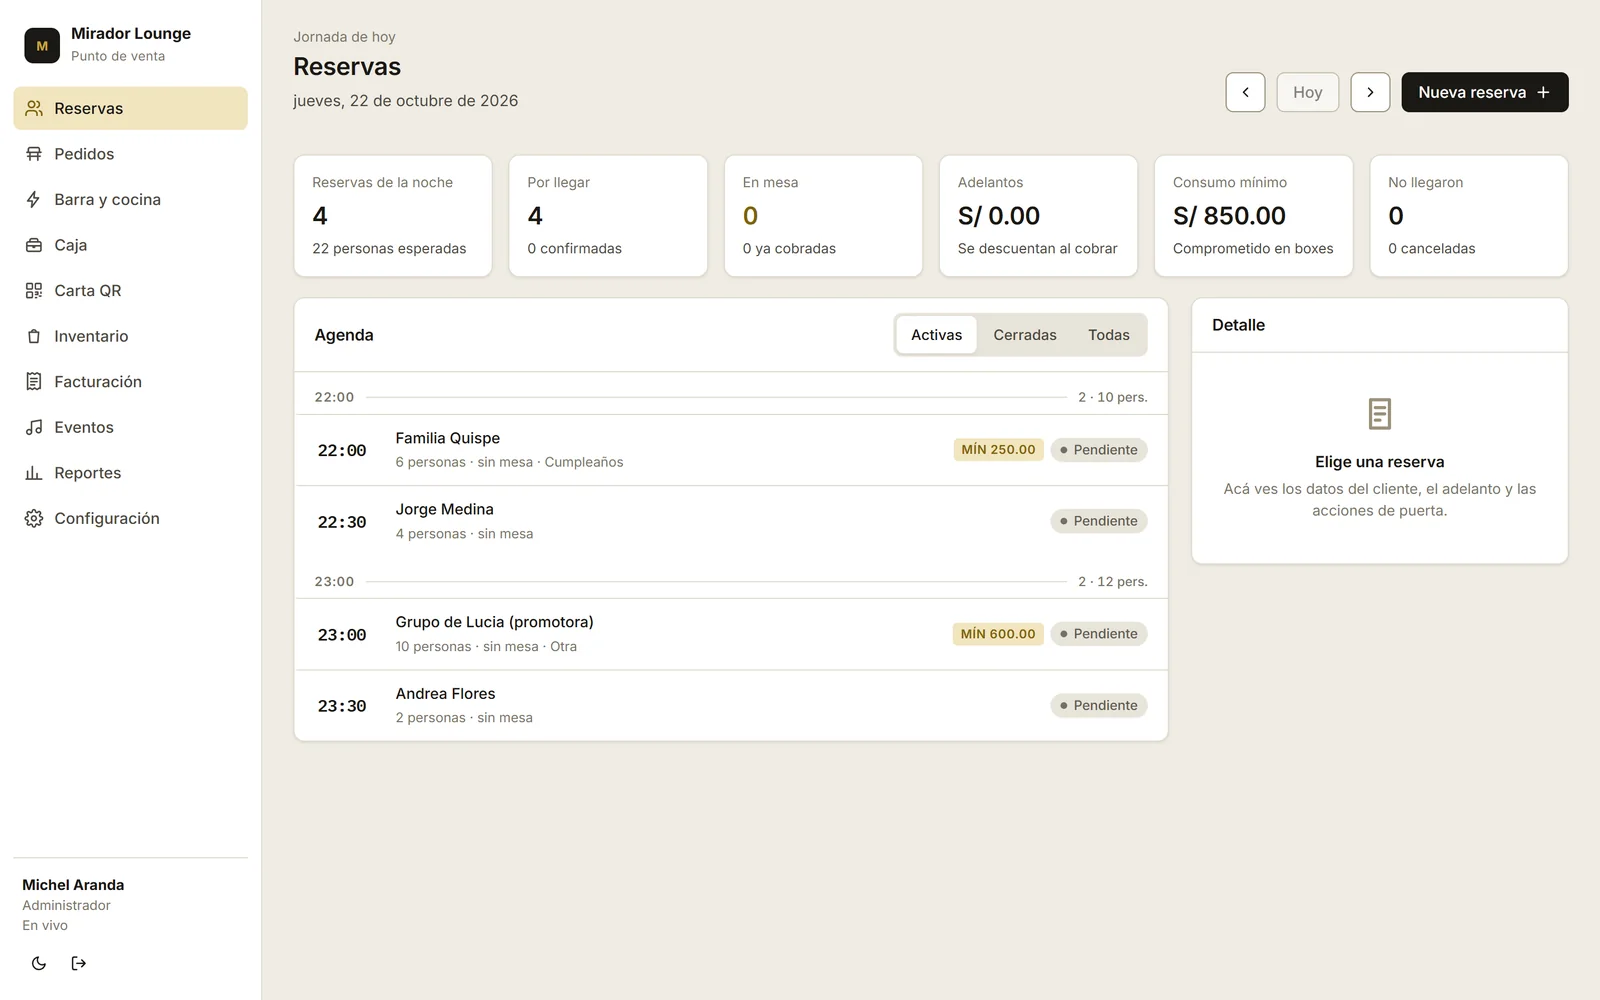Viewport: 1600px width, 1000px height.
Task: Open Caja in the sidebar
Action: pos(130,245)
